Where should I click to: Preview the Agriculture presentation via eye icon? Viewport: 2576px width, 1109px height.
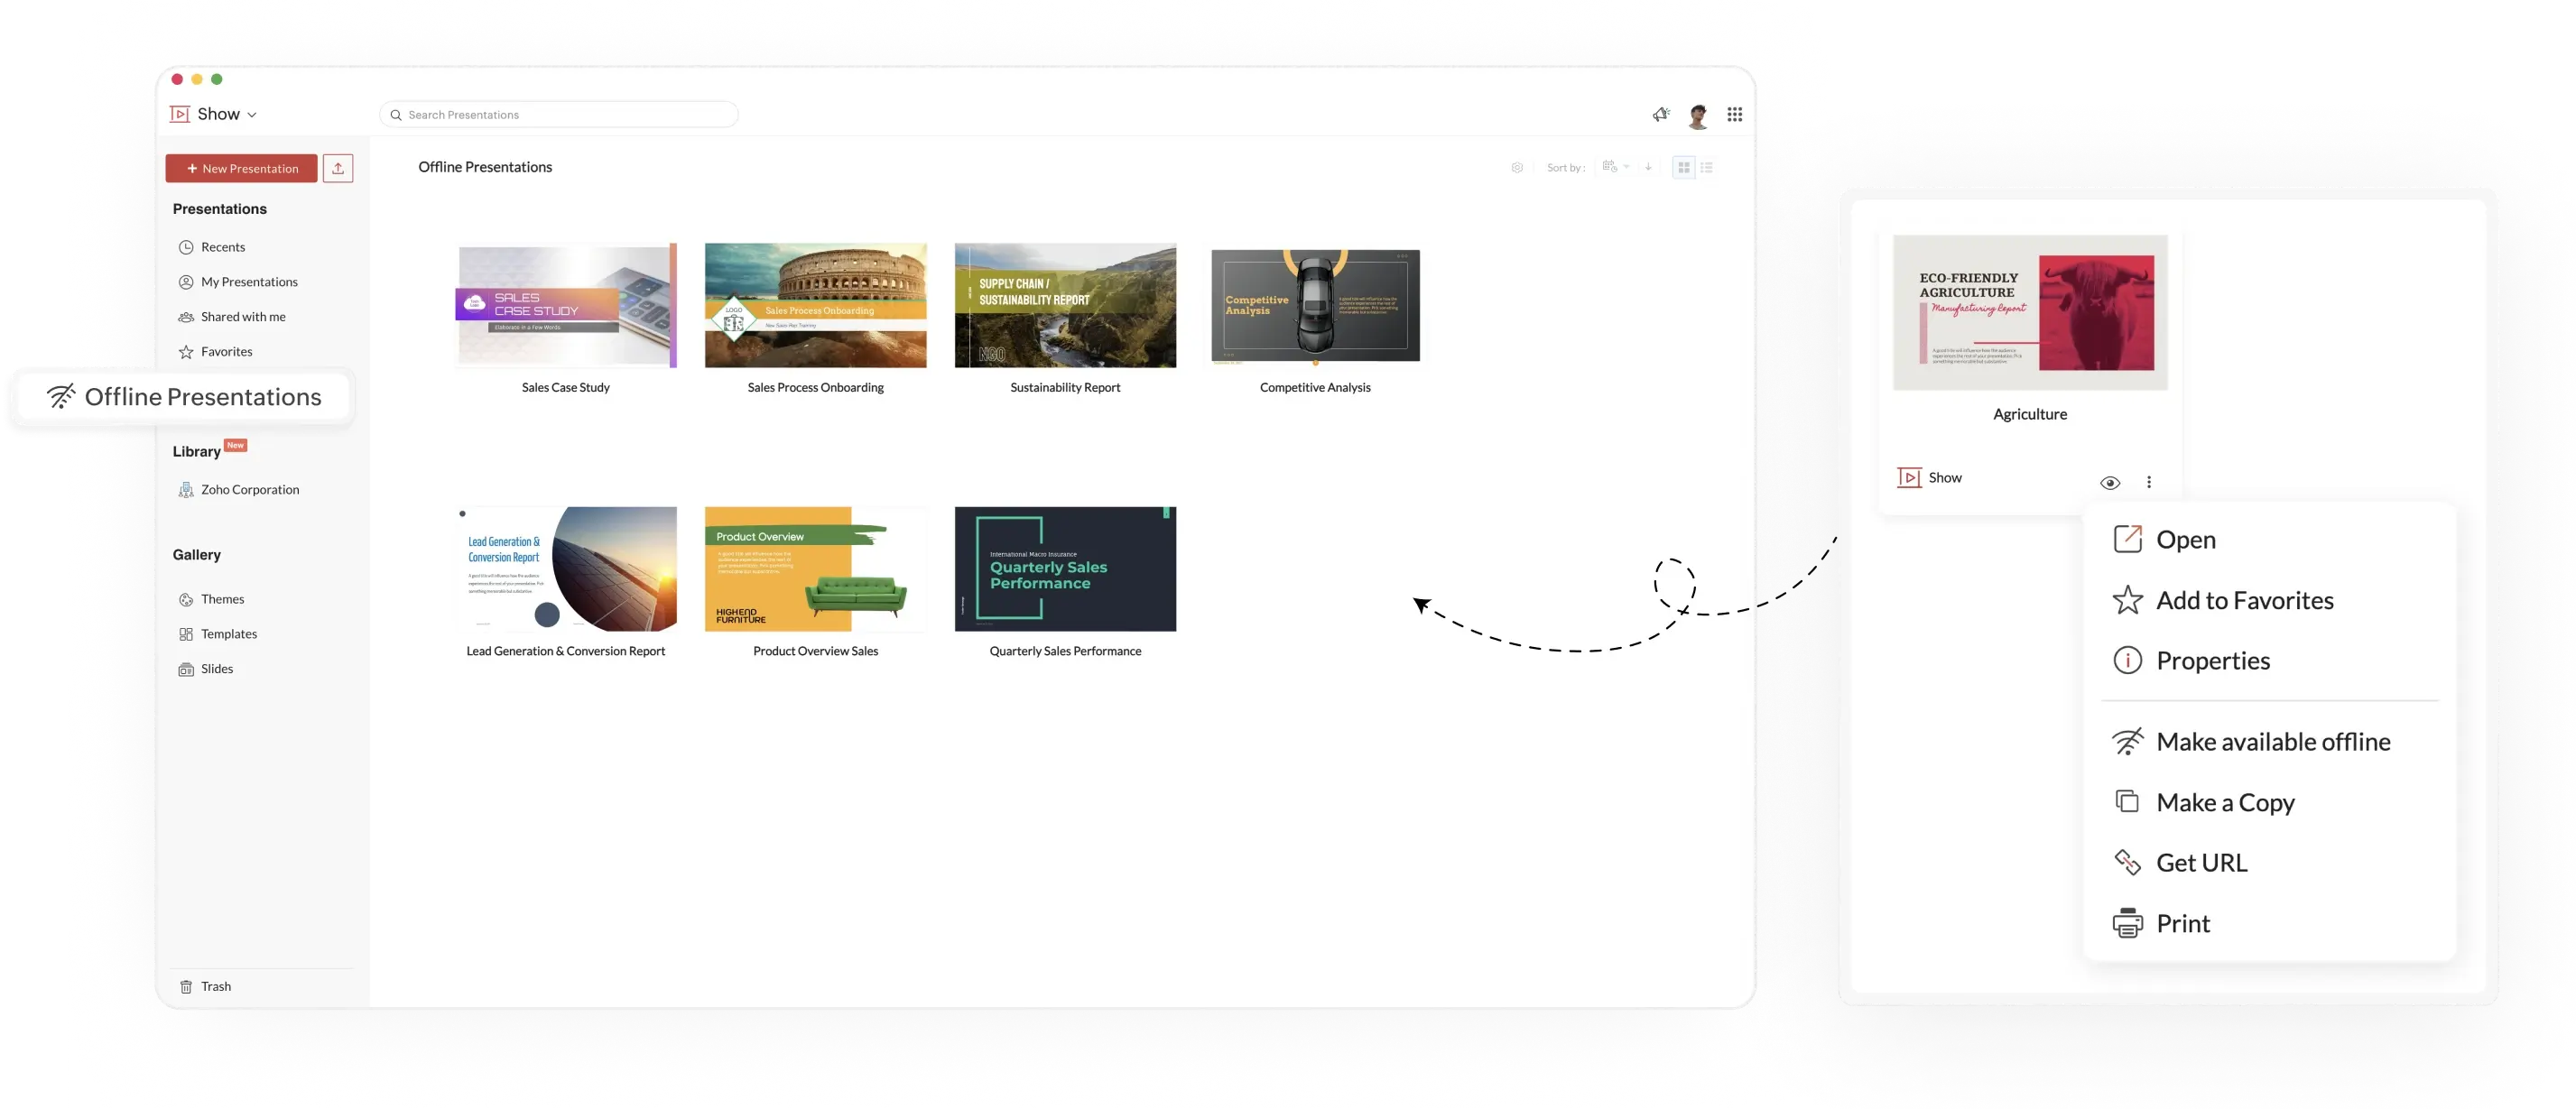click(x=2112, y=482)
